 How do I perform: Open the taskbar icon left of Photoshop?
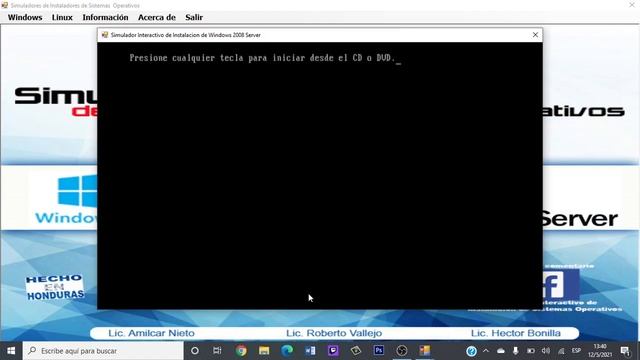coord(356,351)
